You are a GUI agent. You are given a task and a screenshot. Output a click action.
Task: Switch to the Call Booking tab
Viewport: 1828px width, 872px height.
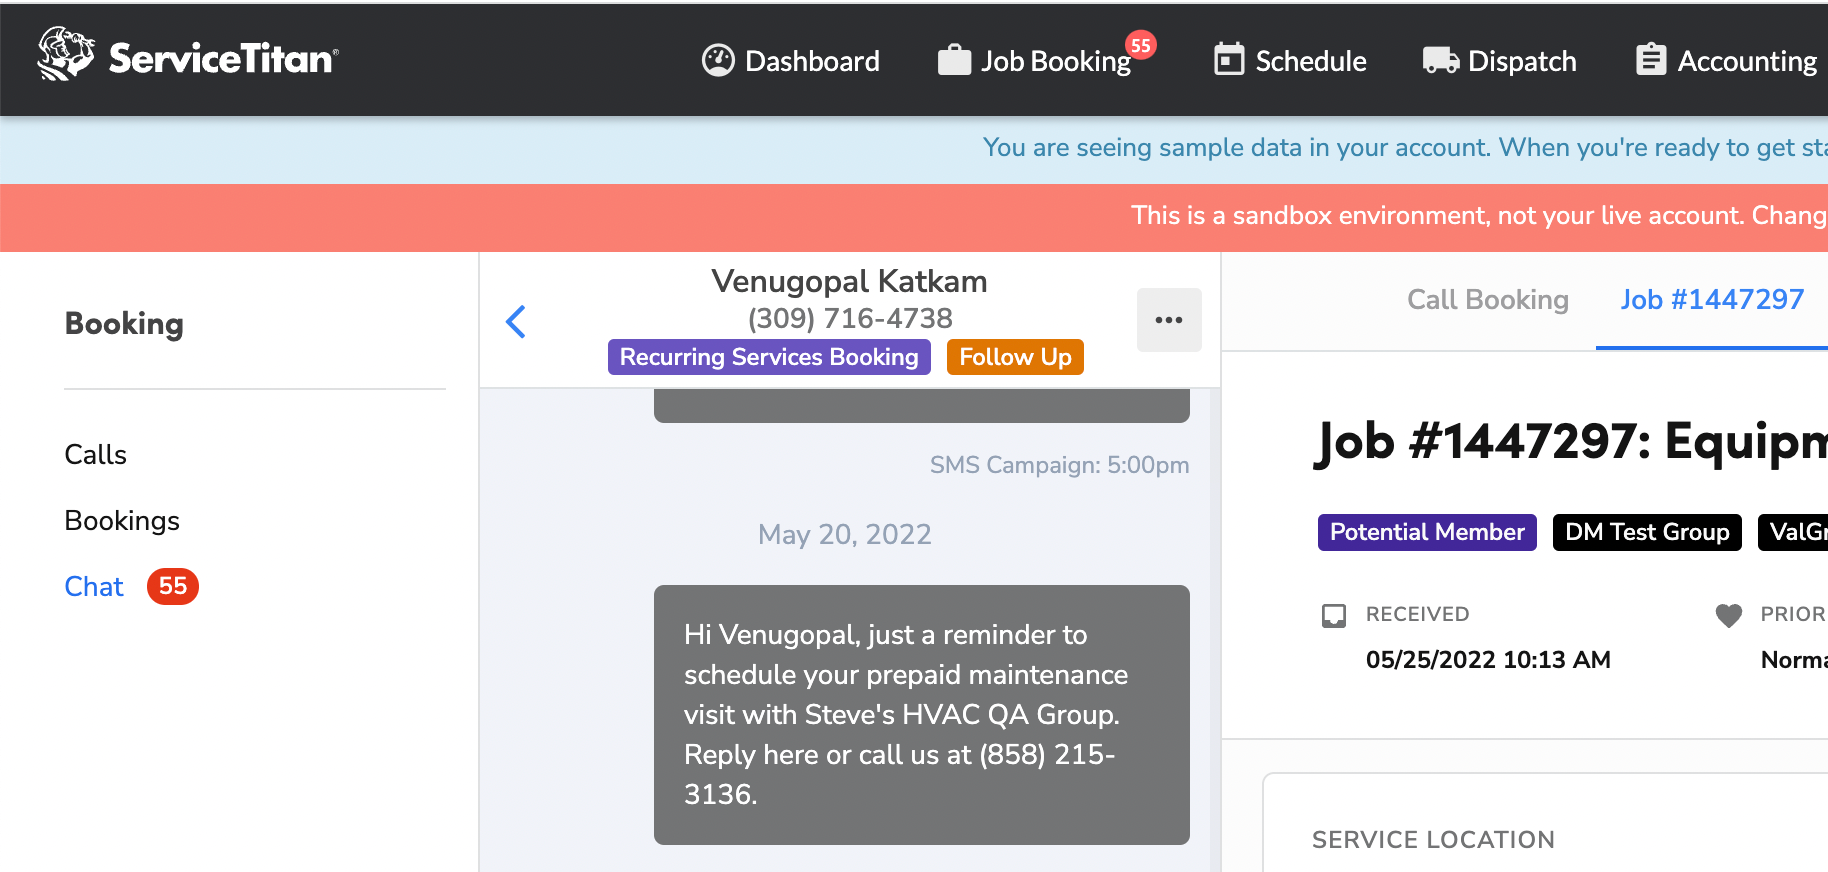[1488, 300]
